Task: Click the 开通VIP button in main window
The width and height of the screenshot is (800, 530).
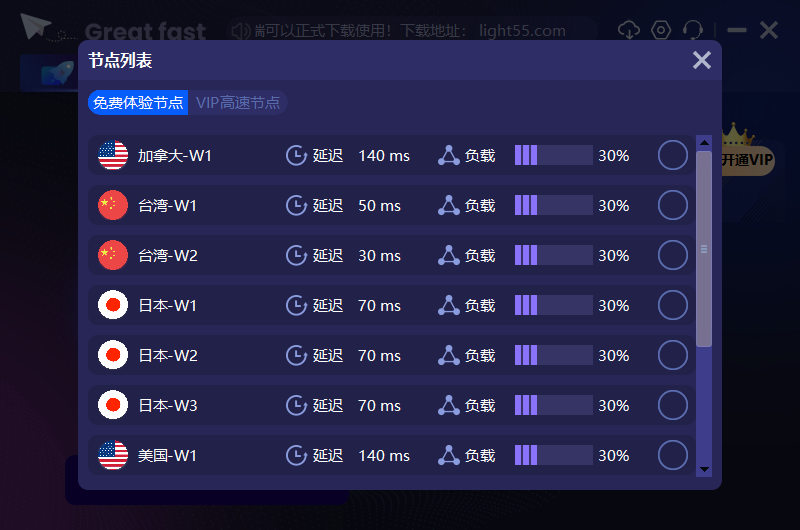Action: coord(748,160)
